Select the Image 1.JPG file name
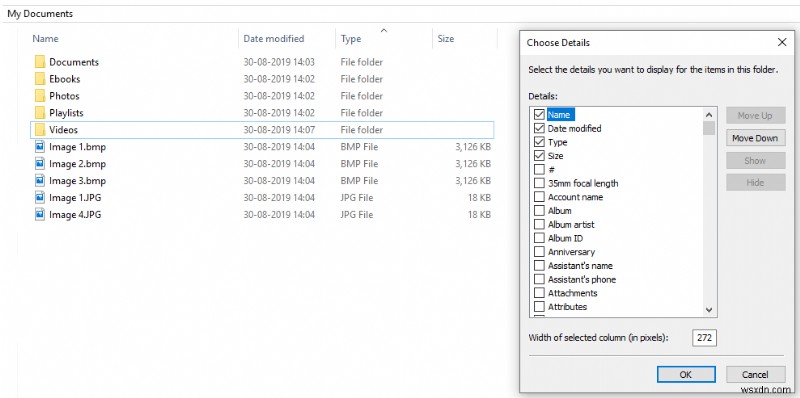 (x=75, y=197)
